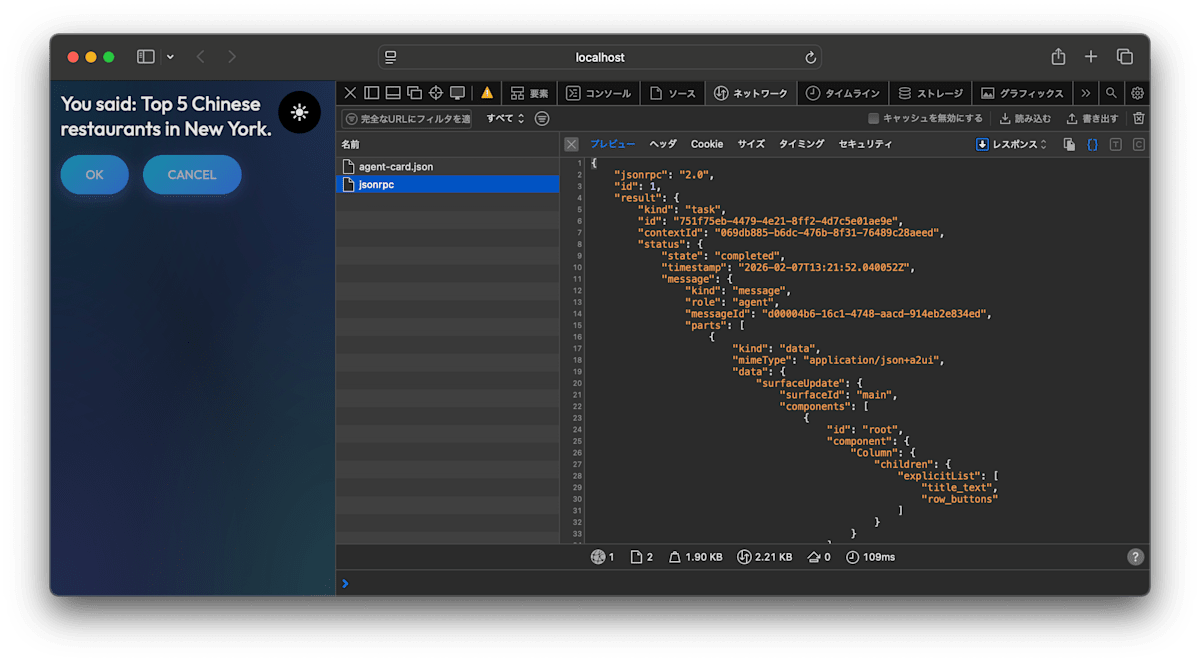The image size is (1200, 662).
Task: Select プレビュー detail tab
Action: point(612,144)
